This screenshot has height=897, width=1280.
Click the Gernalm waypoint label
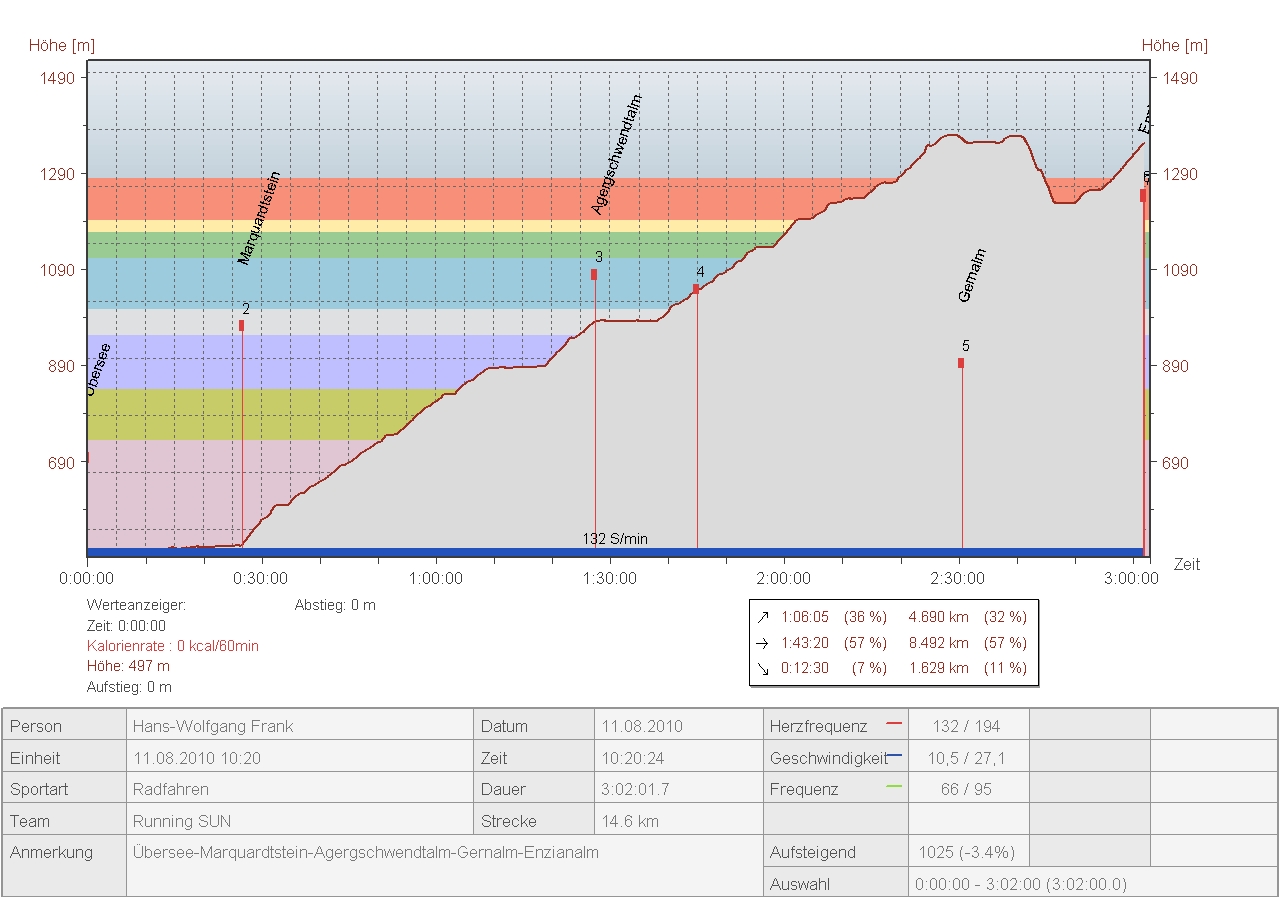click(x=972, y=275)
